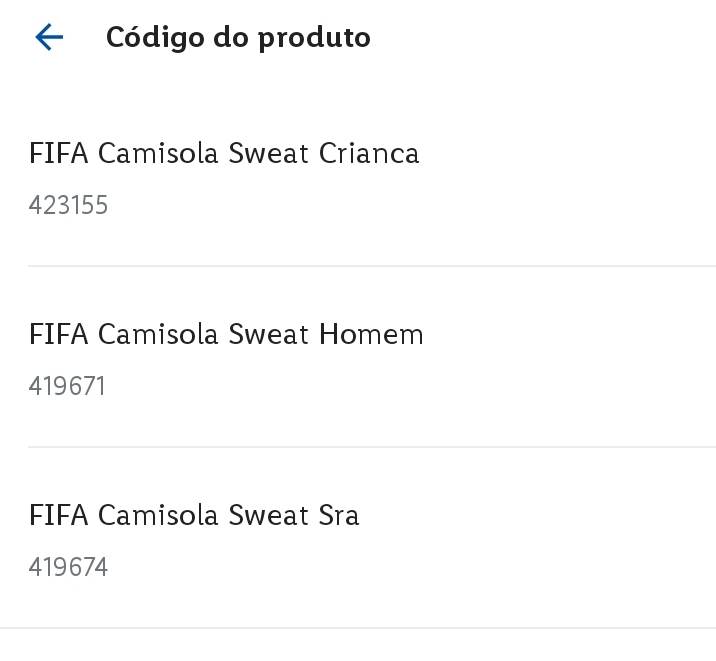Click the divider line below code 419674
The width and height of the screenshot is (716, 661).
[x=358, y=628]
